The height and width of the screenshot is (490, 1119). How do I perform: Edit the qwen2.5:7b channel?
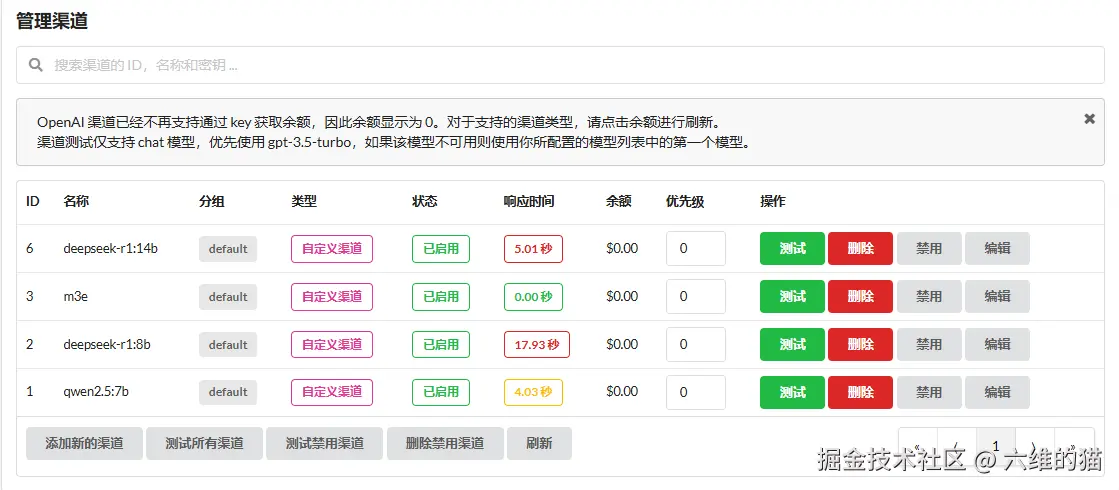[997, 392]
